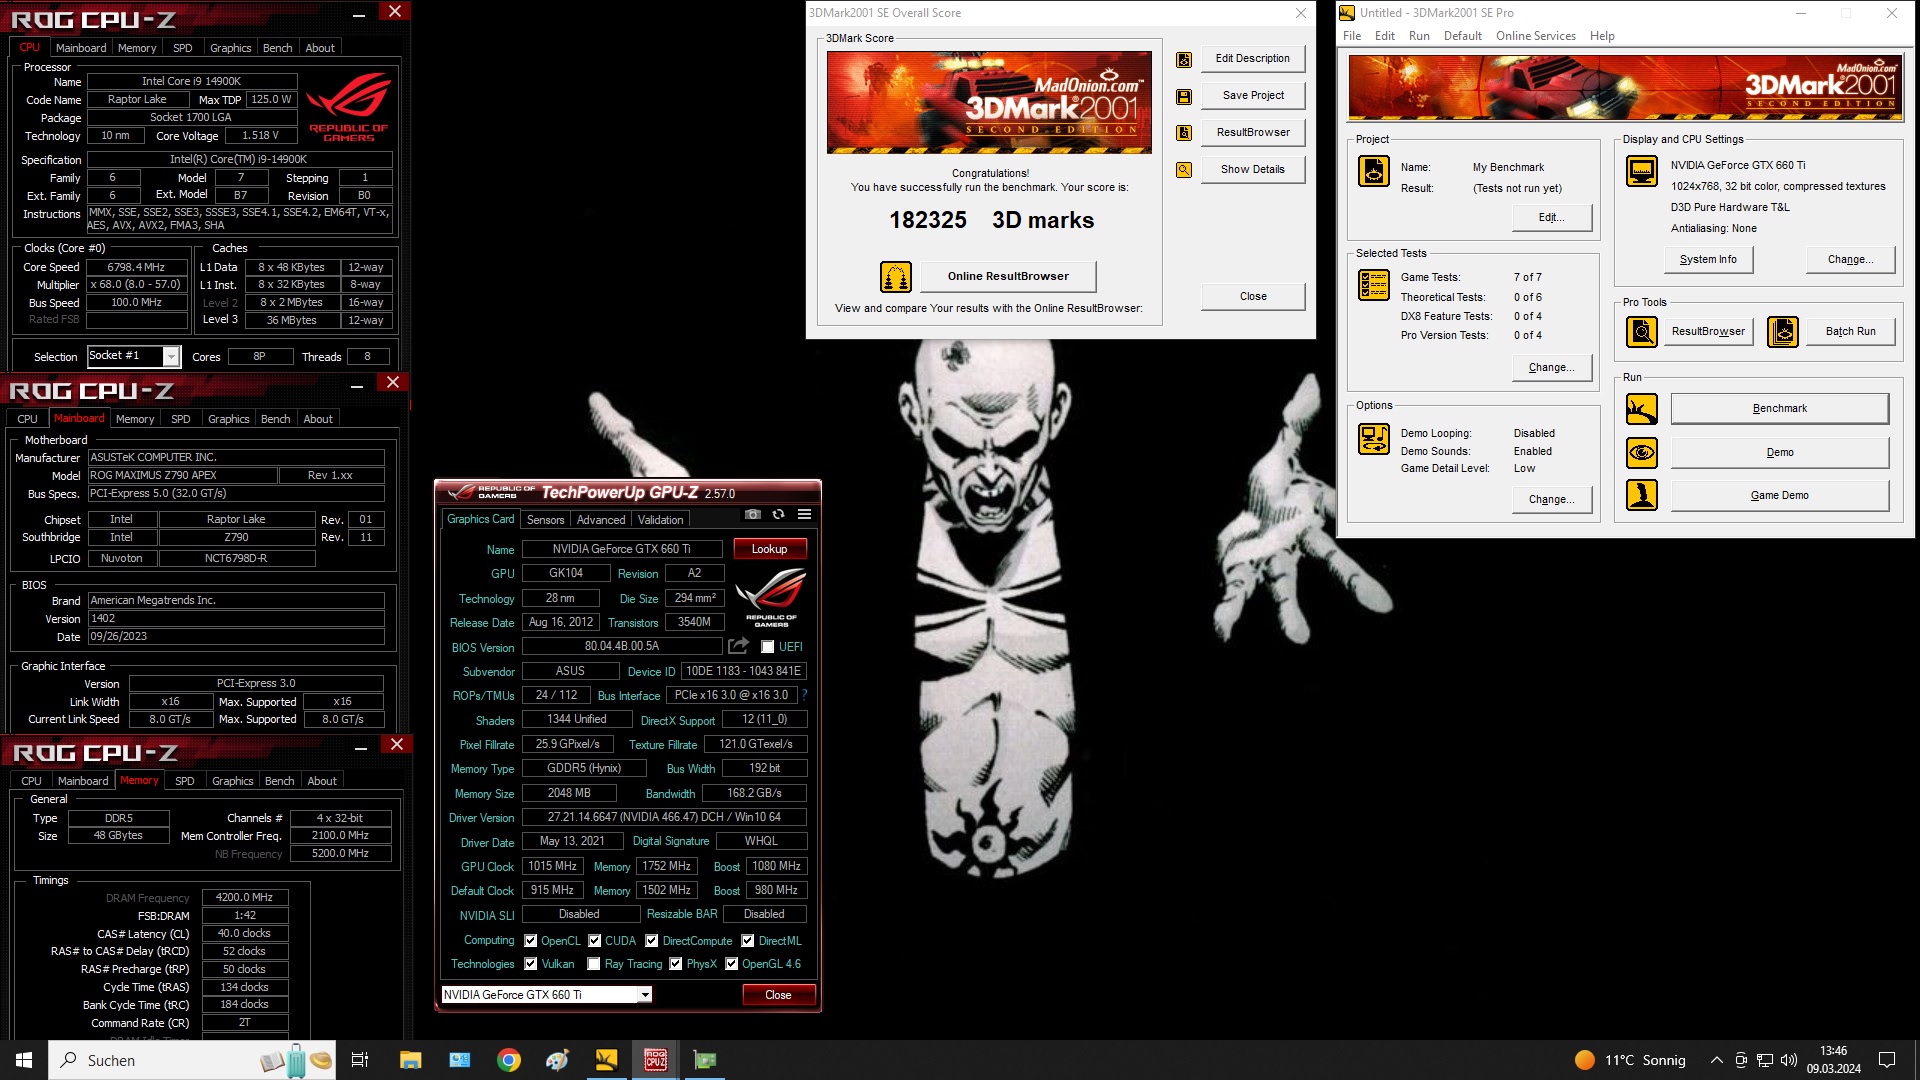Open SPD tab in Memory CPU-Z window
Viewport: 1920px width, 1080px height.
185,781
